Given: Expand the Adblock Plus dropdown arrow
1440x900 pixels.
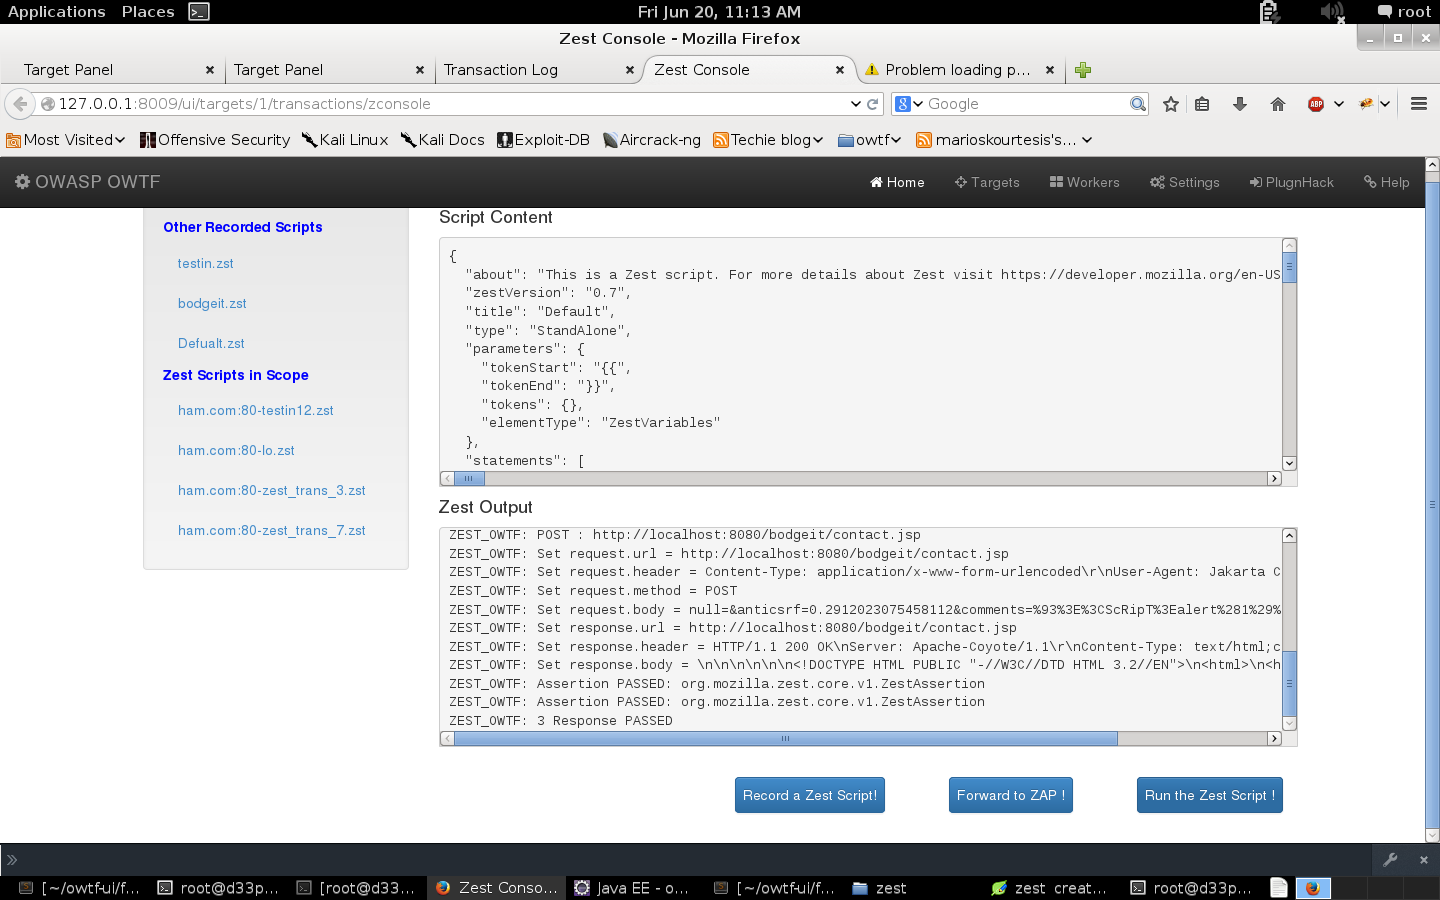Looking at the screenshot, I should (x=1339, y=104).
